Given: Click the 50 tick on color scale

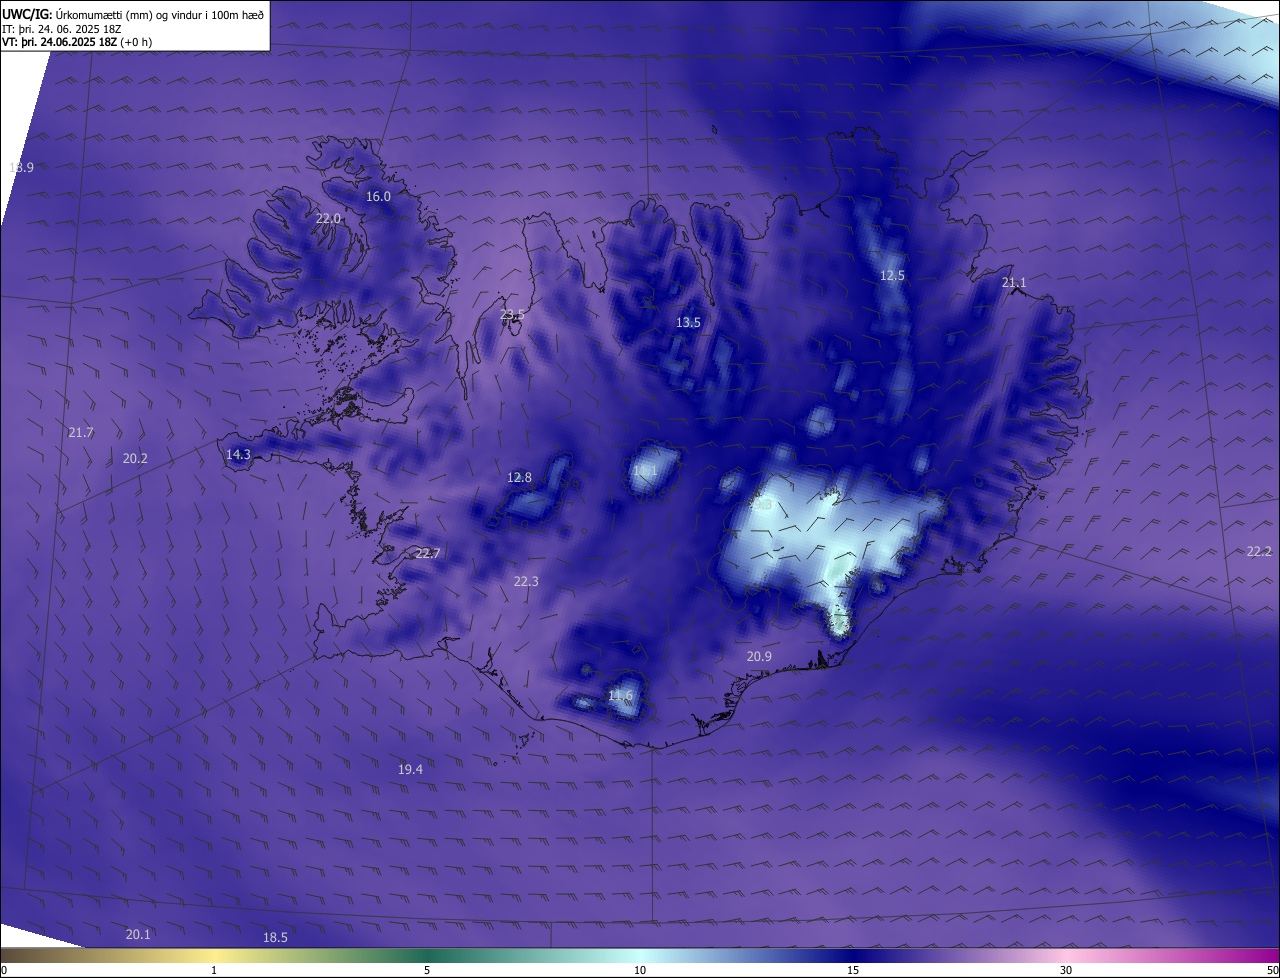Looking at the screenshot, I should 1272,970.
